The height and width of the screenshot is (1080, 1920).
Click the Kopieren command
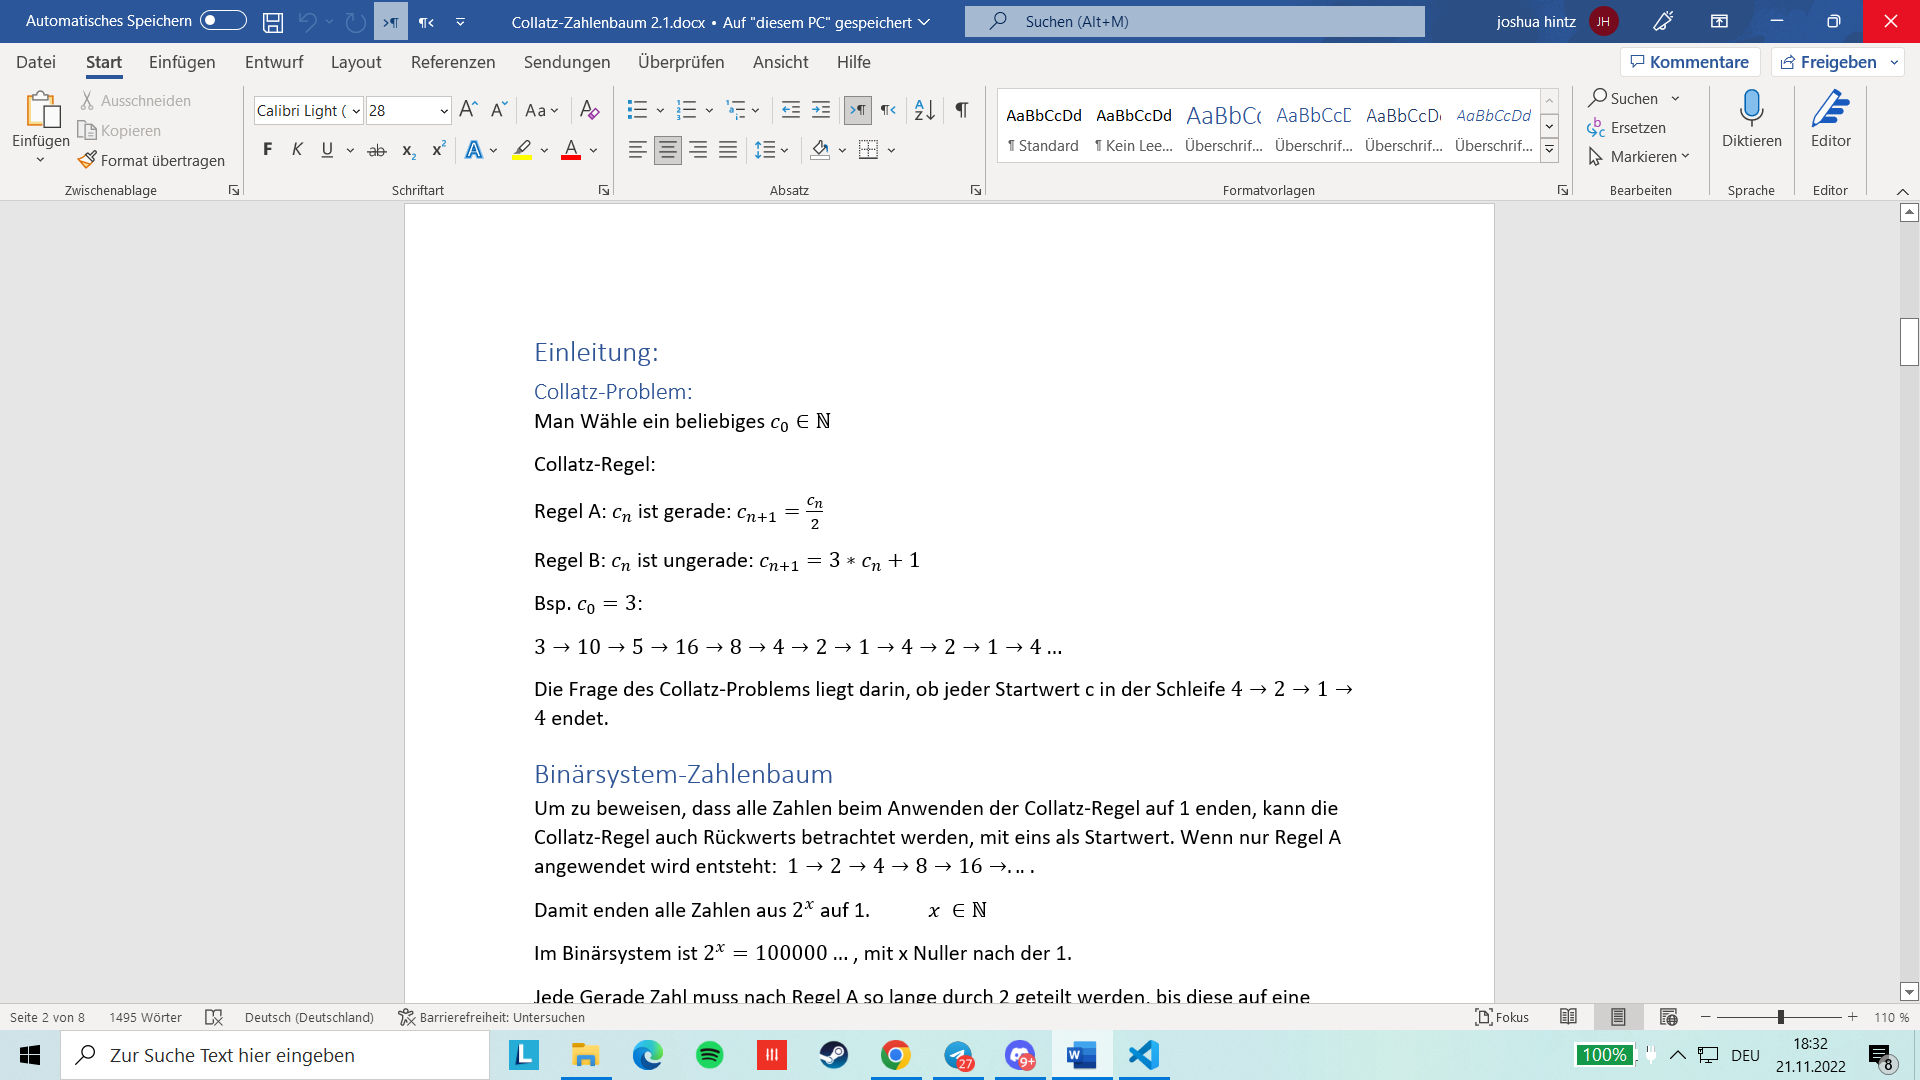(x=119, y=130)
